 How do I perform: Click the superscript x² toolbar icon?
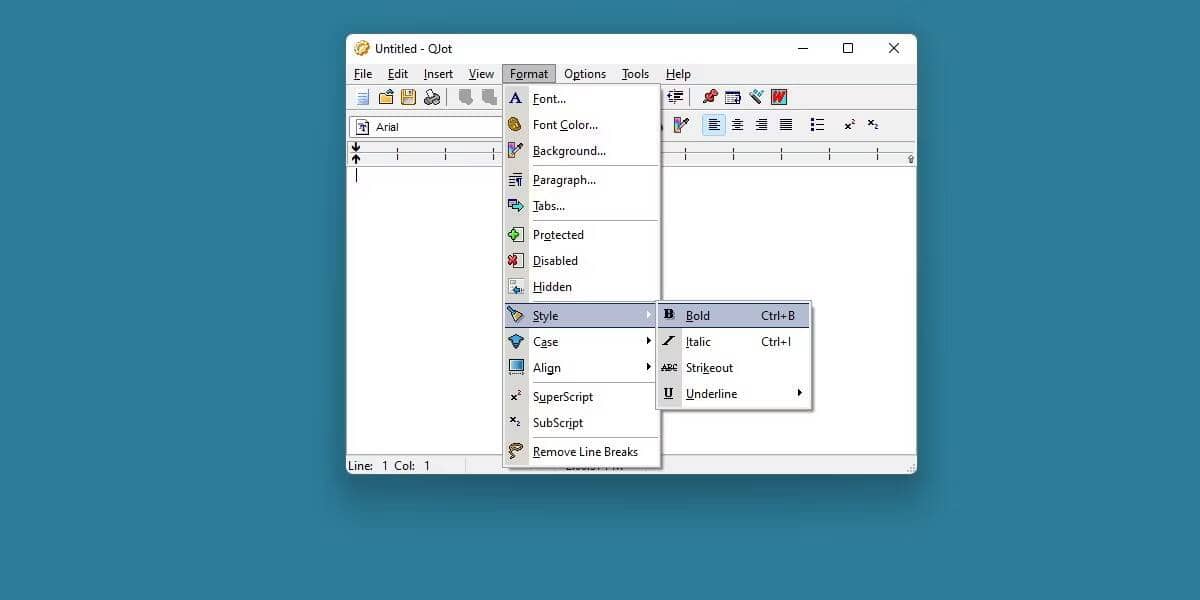click(x=849, y=125)
